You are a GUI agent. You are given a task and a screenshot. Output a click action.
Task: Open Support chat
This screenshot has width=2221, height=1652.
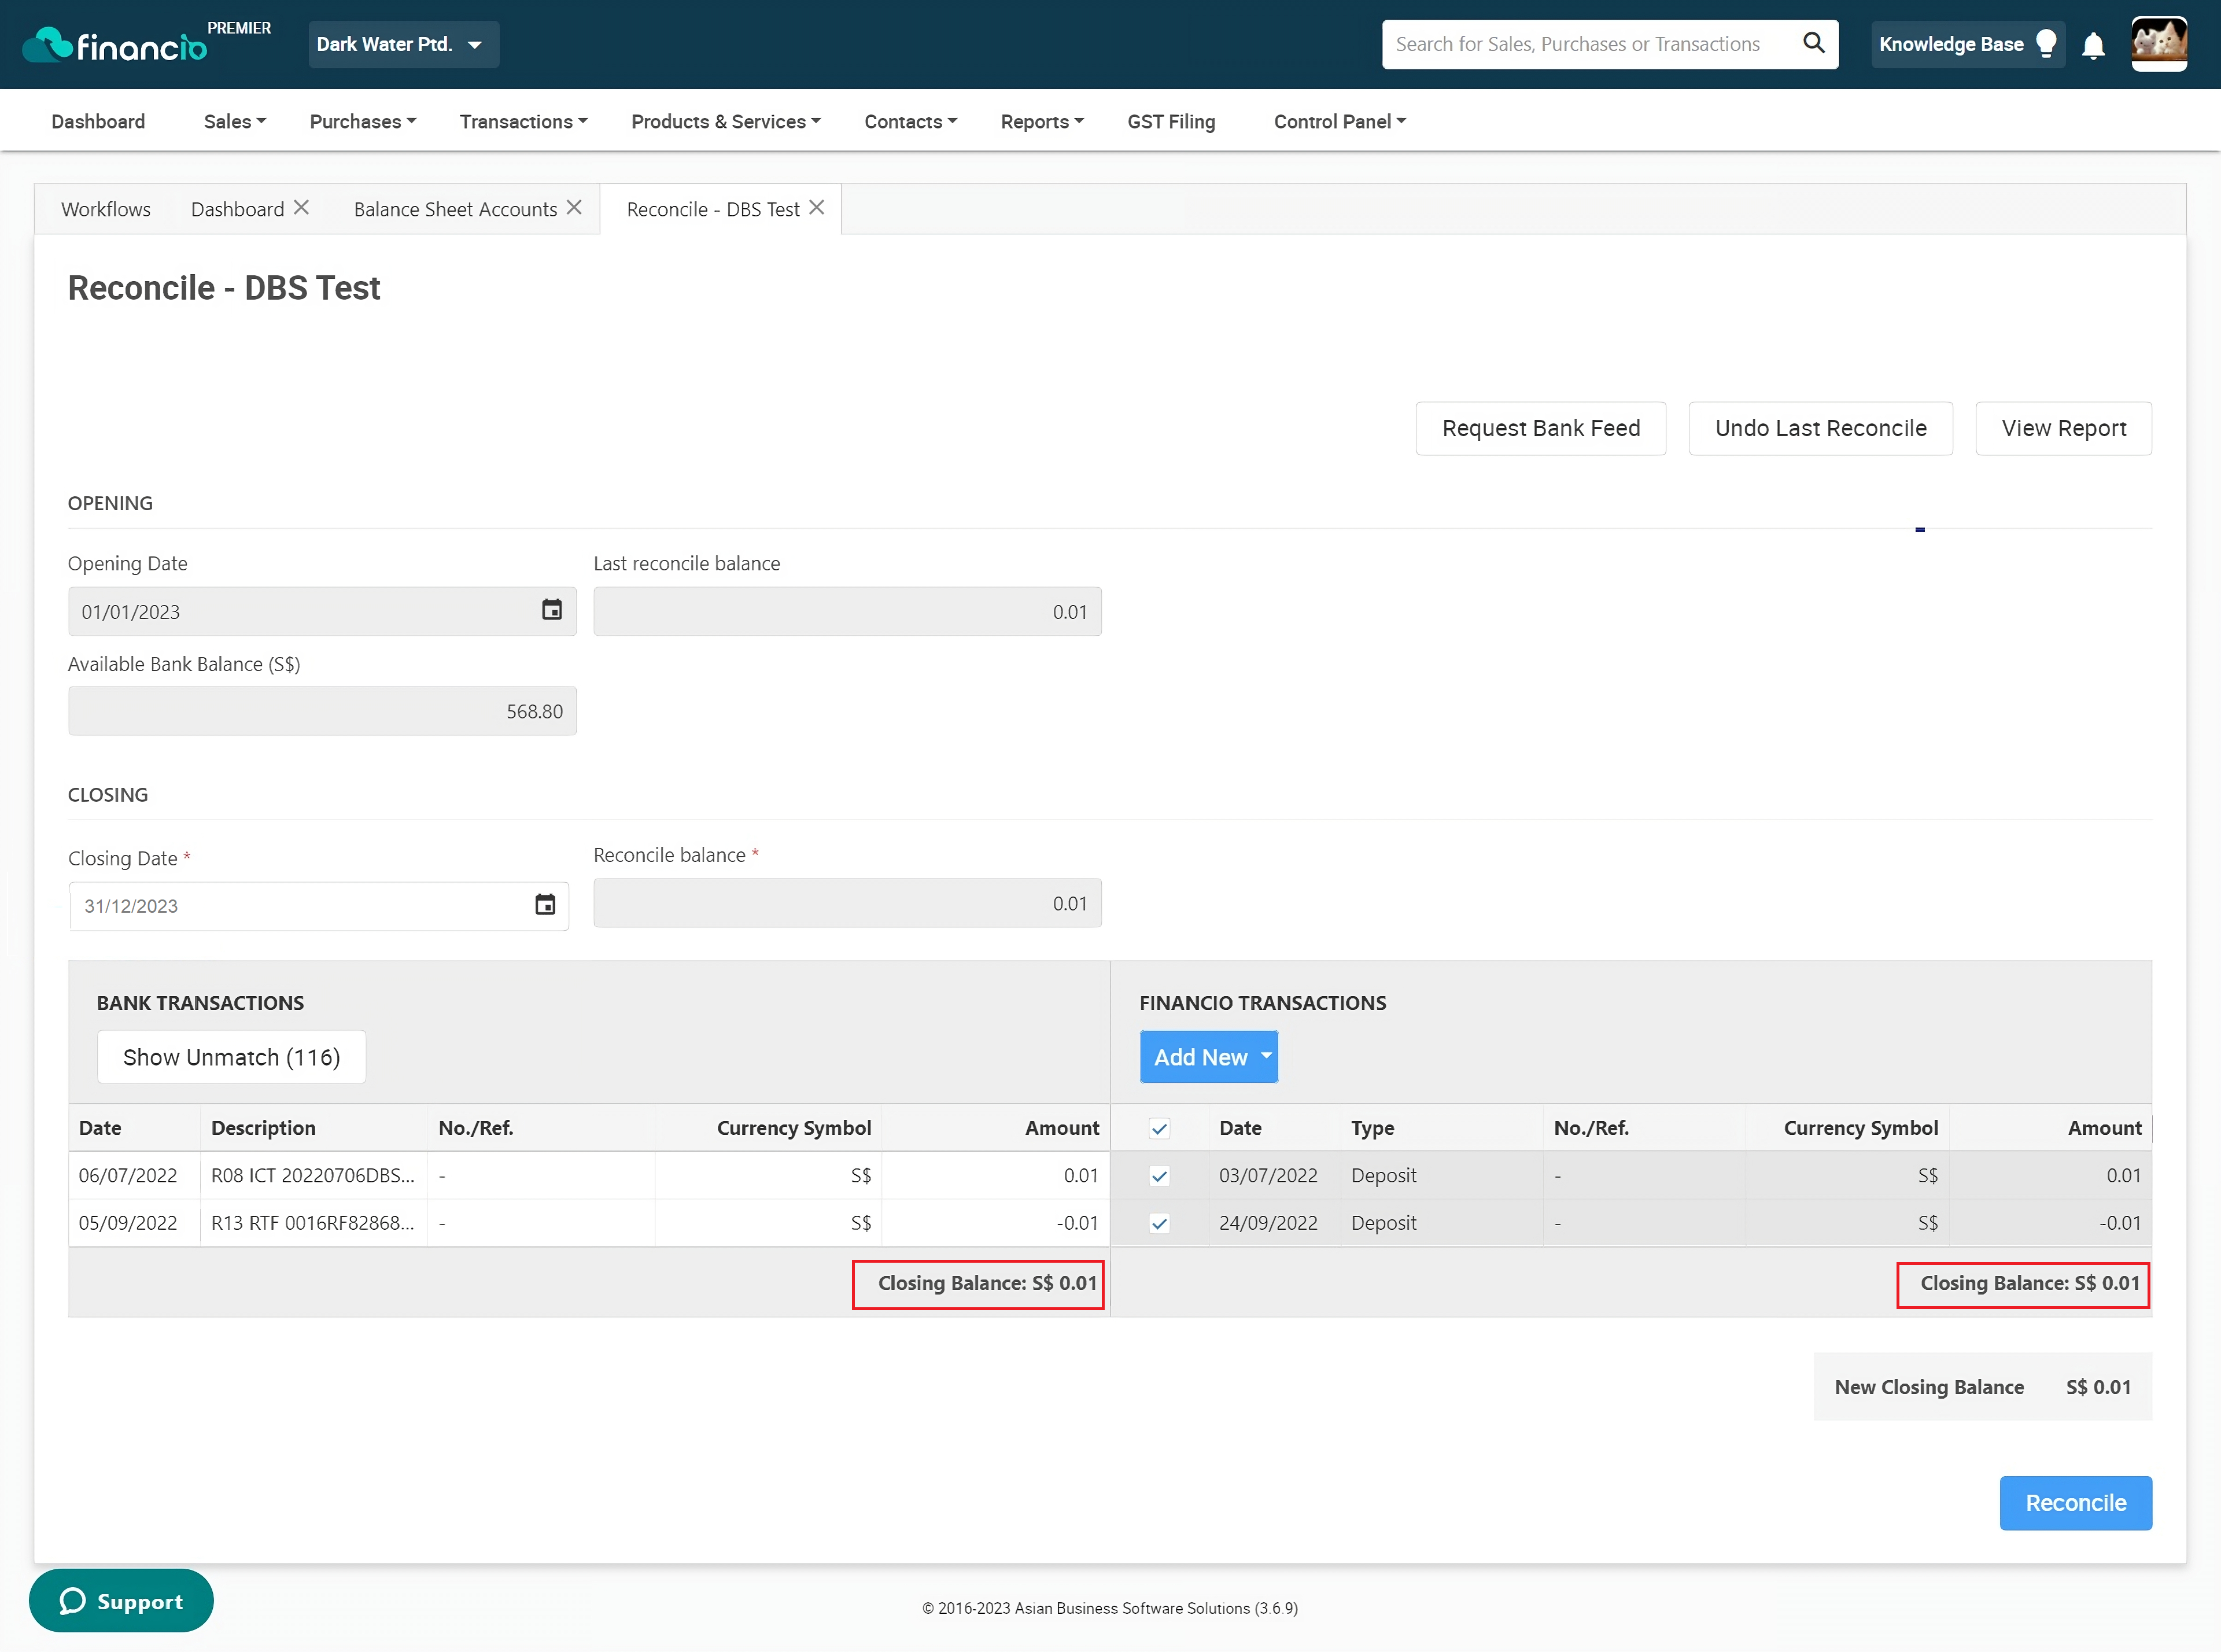coord(121,1601)
